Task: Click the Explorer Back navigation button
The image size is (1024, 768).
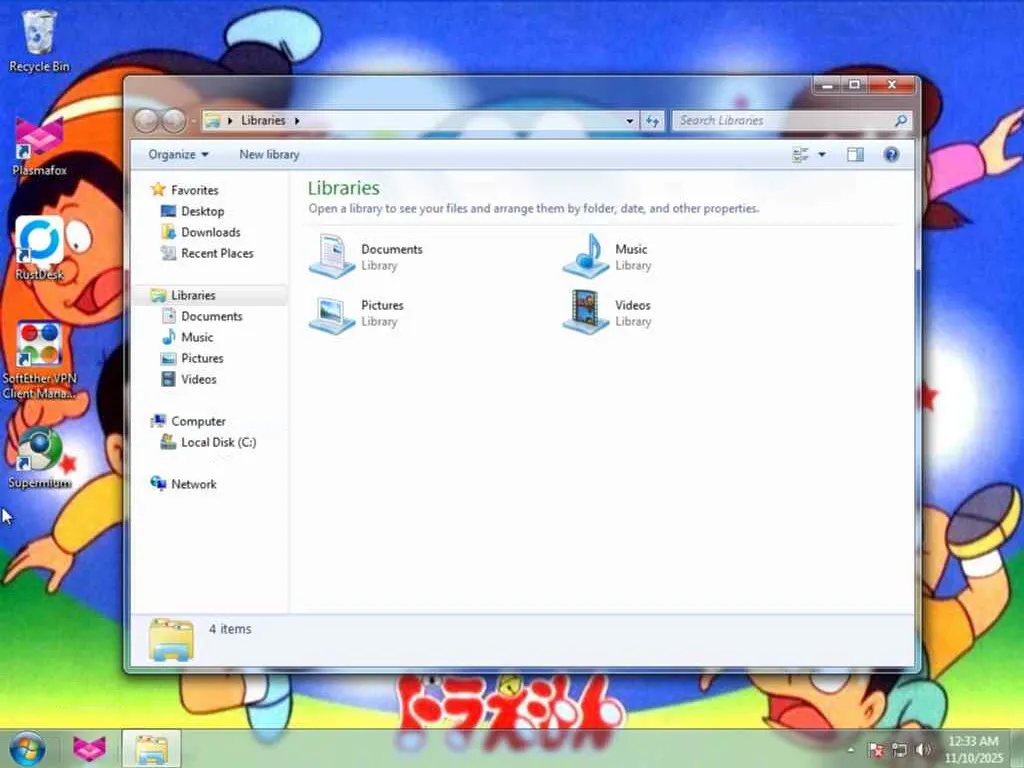Action: (x=146, y=120)
